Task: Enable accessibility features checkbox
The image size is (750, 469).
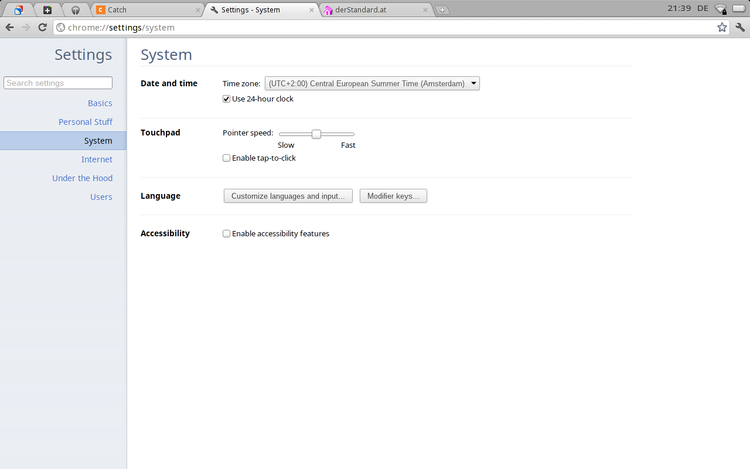Action: [226, 234]
